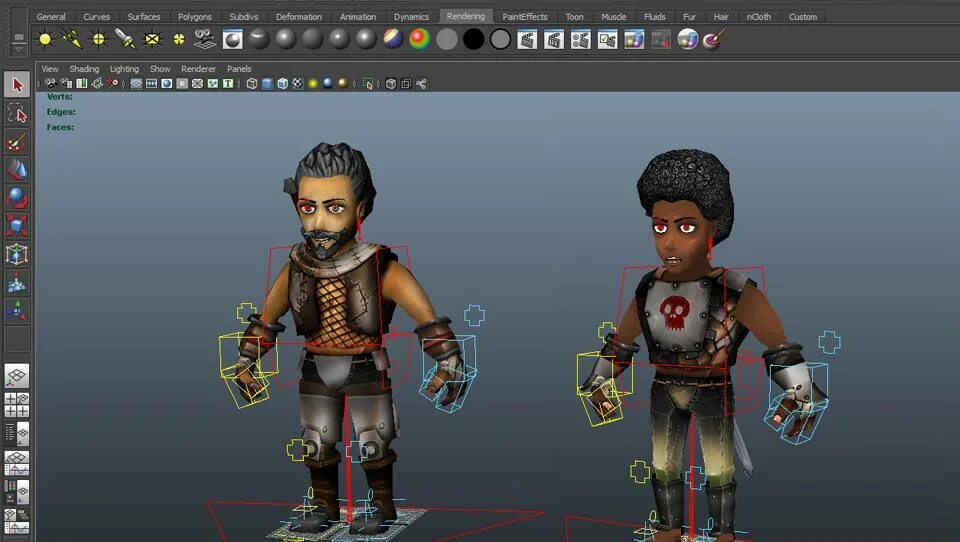
Task: Open shelf tab switcher button
Action: pos(18,38)
